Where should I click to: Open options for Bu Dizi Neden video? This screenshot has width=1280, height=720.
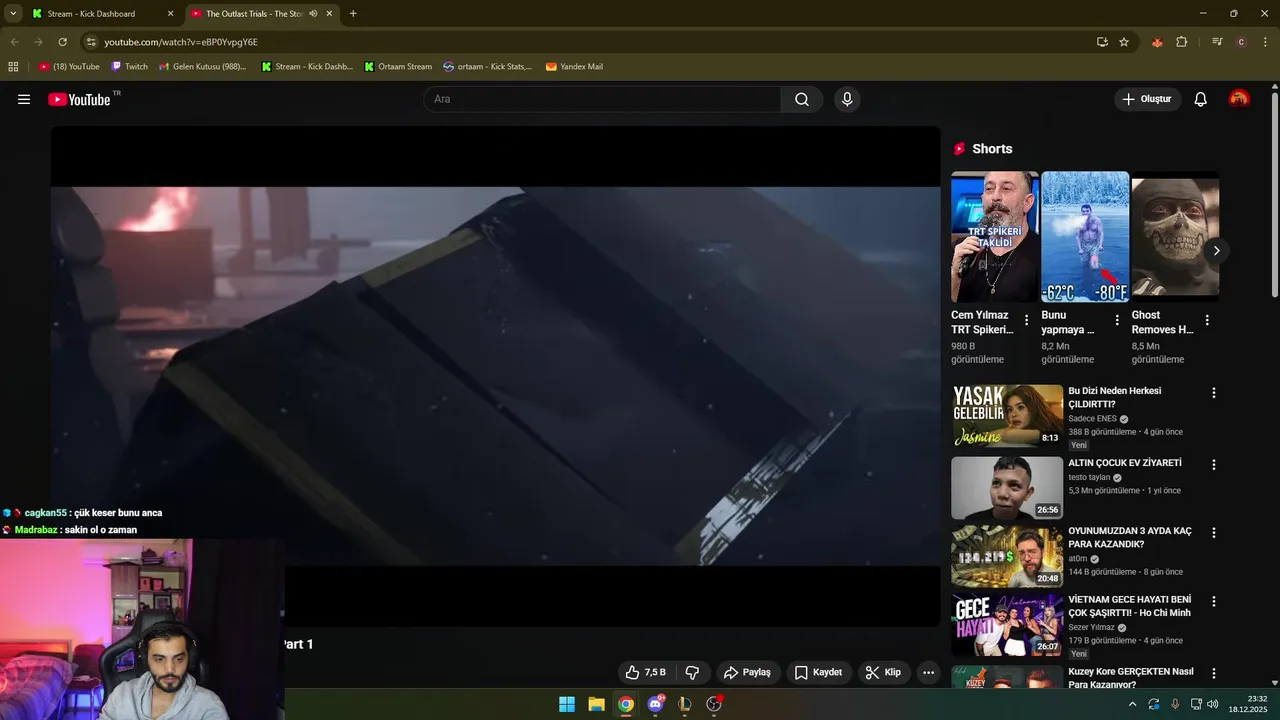pyautogui.click(x=1214, y=393)
